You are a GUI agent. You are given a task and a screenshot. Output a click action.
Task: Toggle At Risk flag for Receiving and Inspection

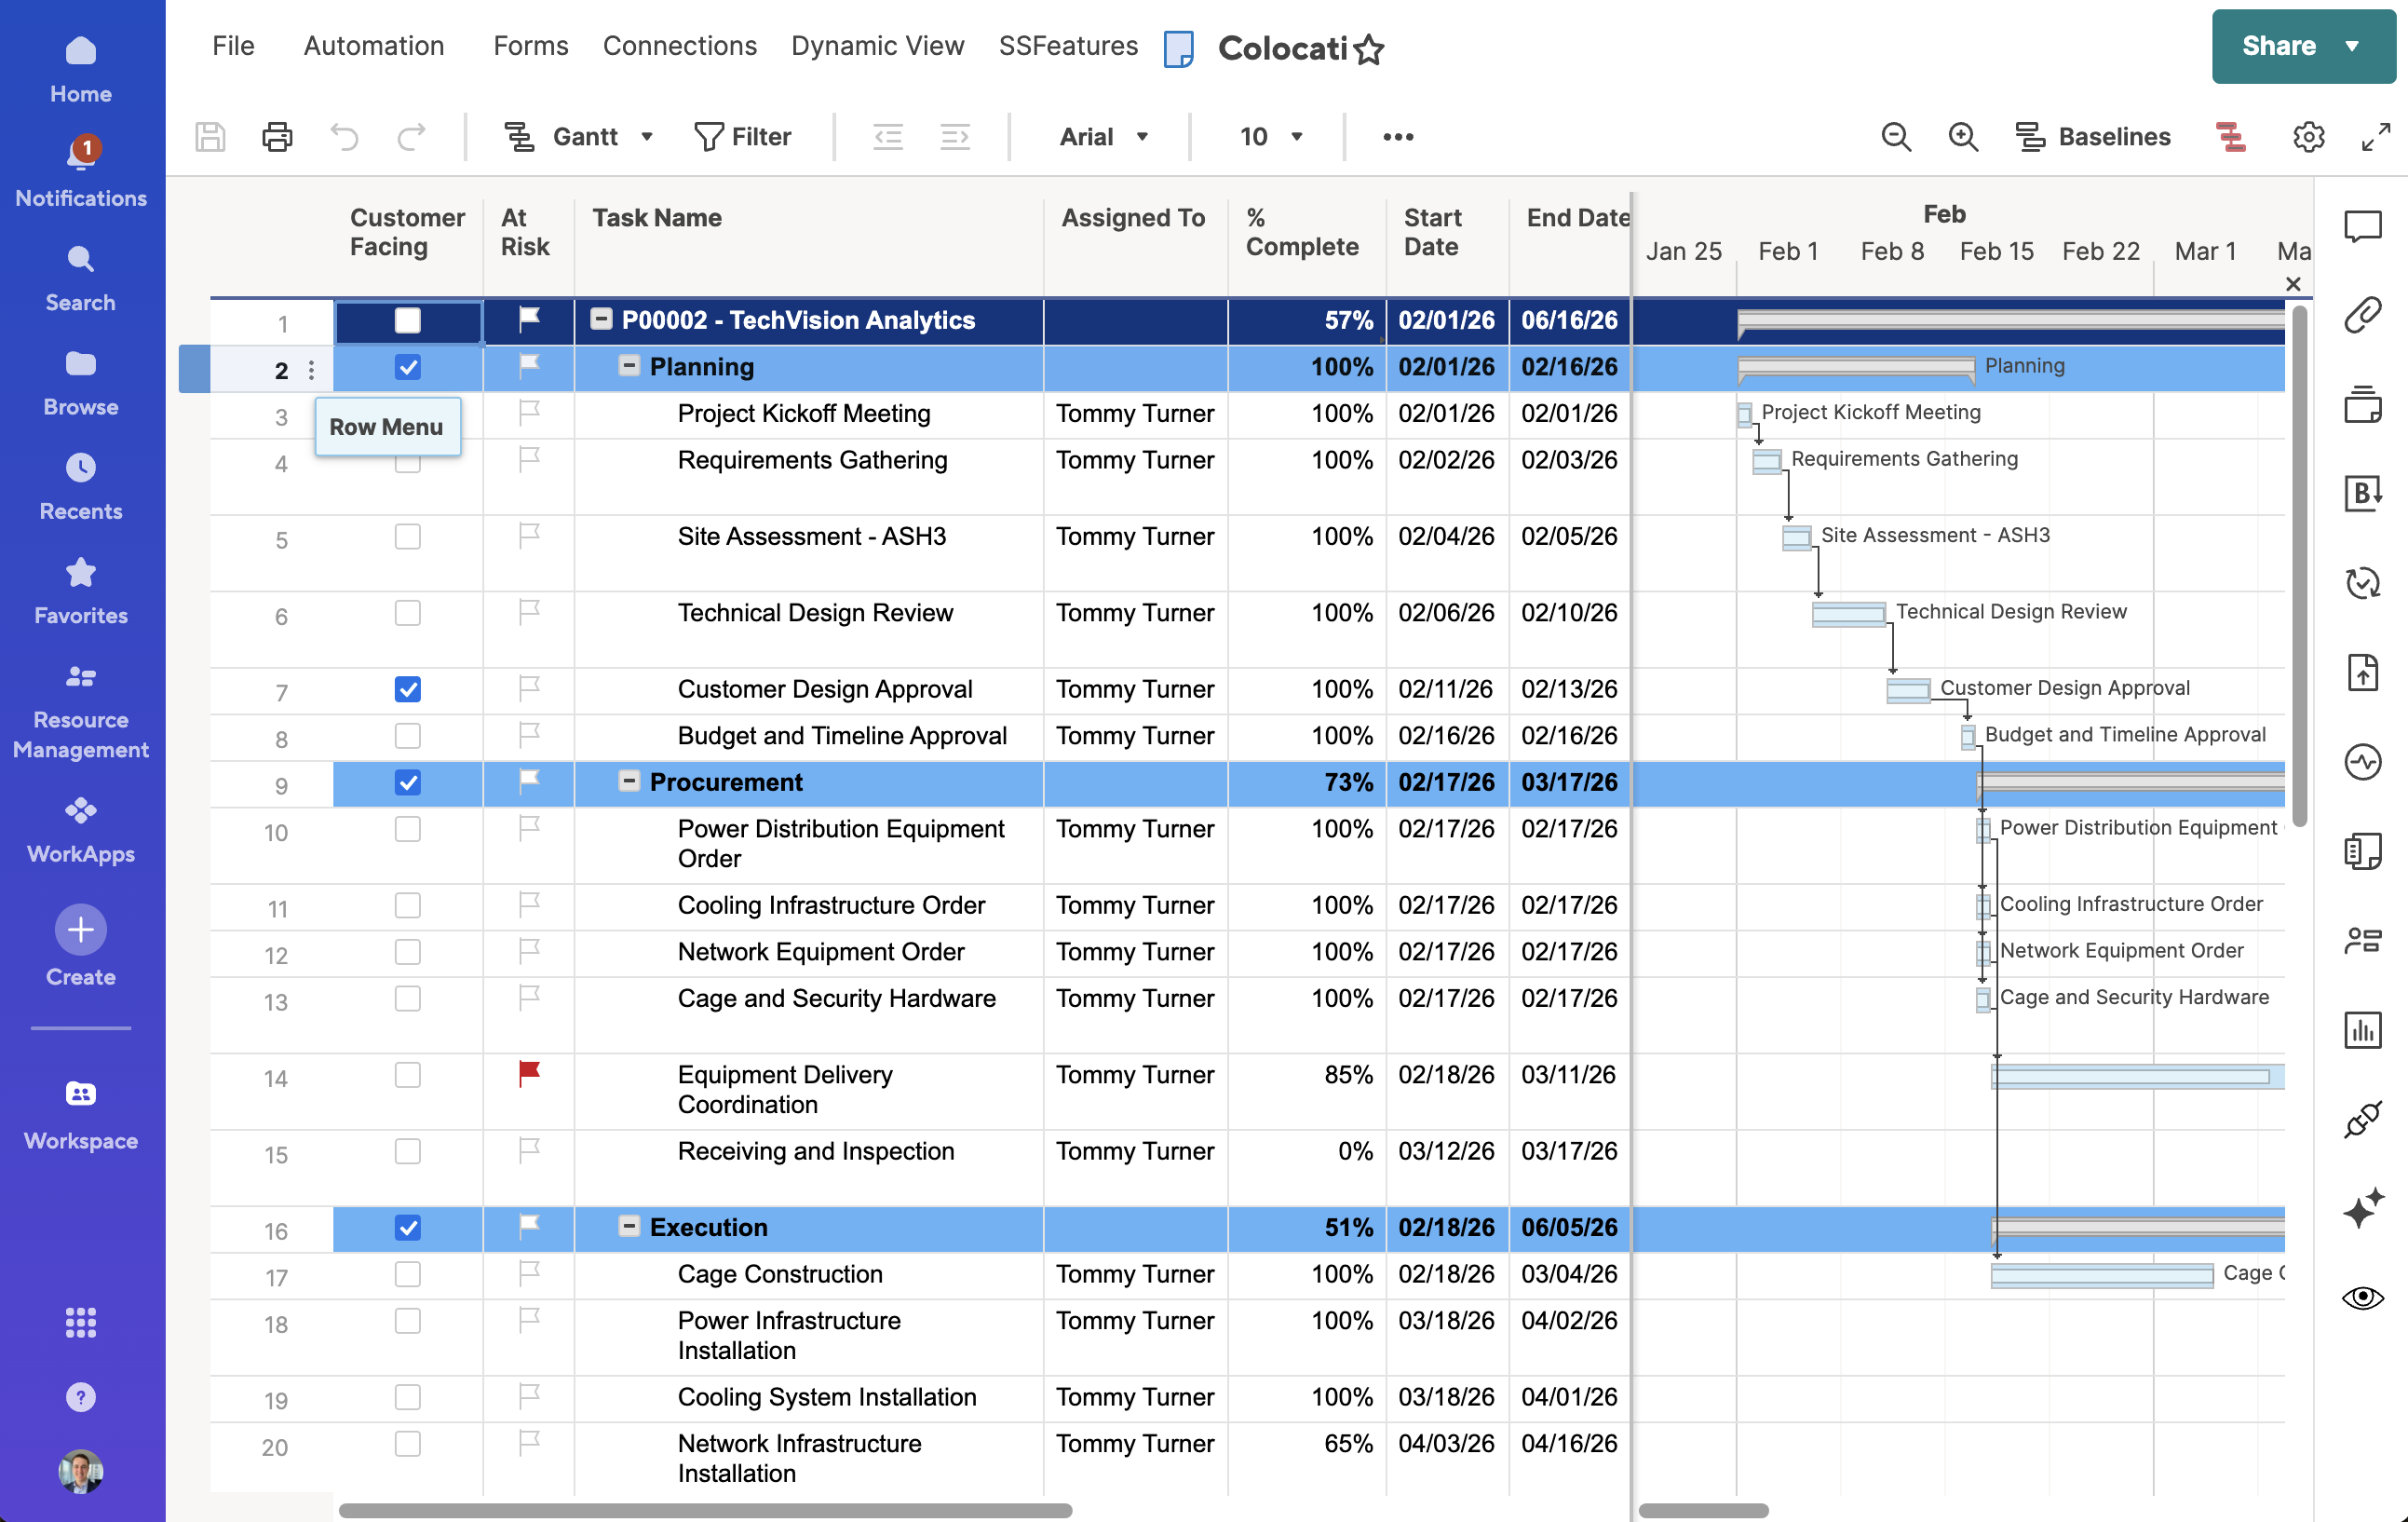[529, 1151]
